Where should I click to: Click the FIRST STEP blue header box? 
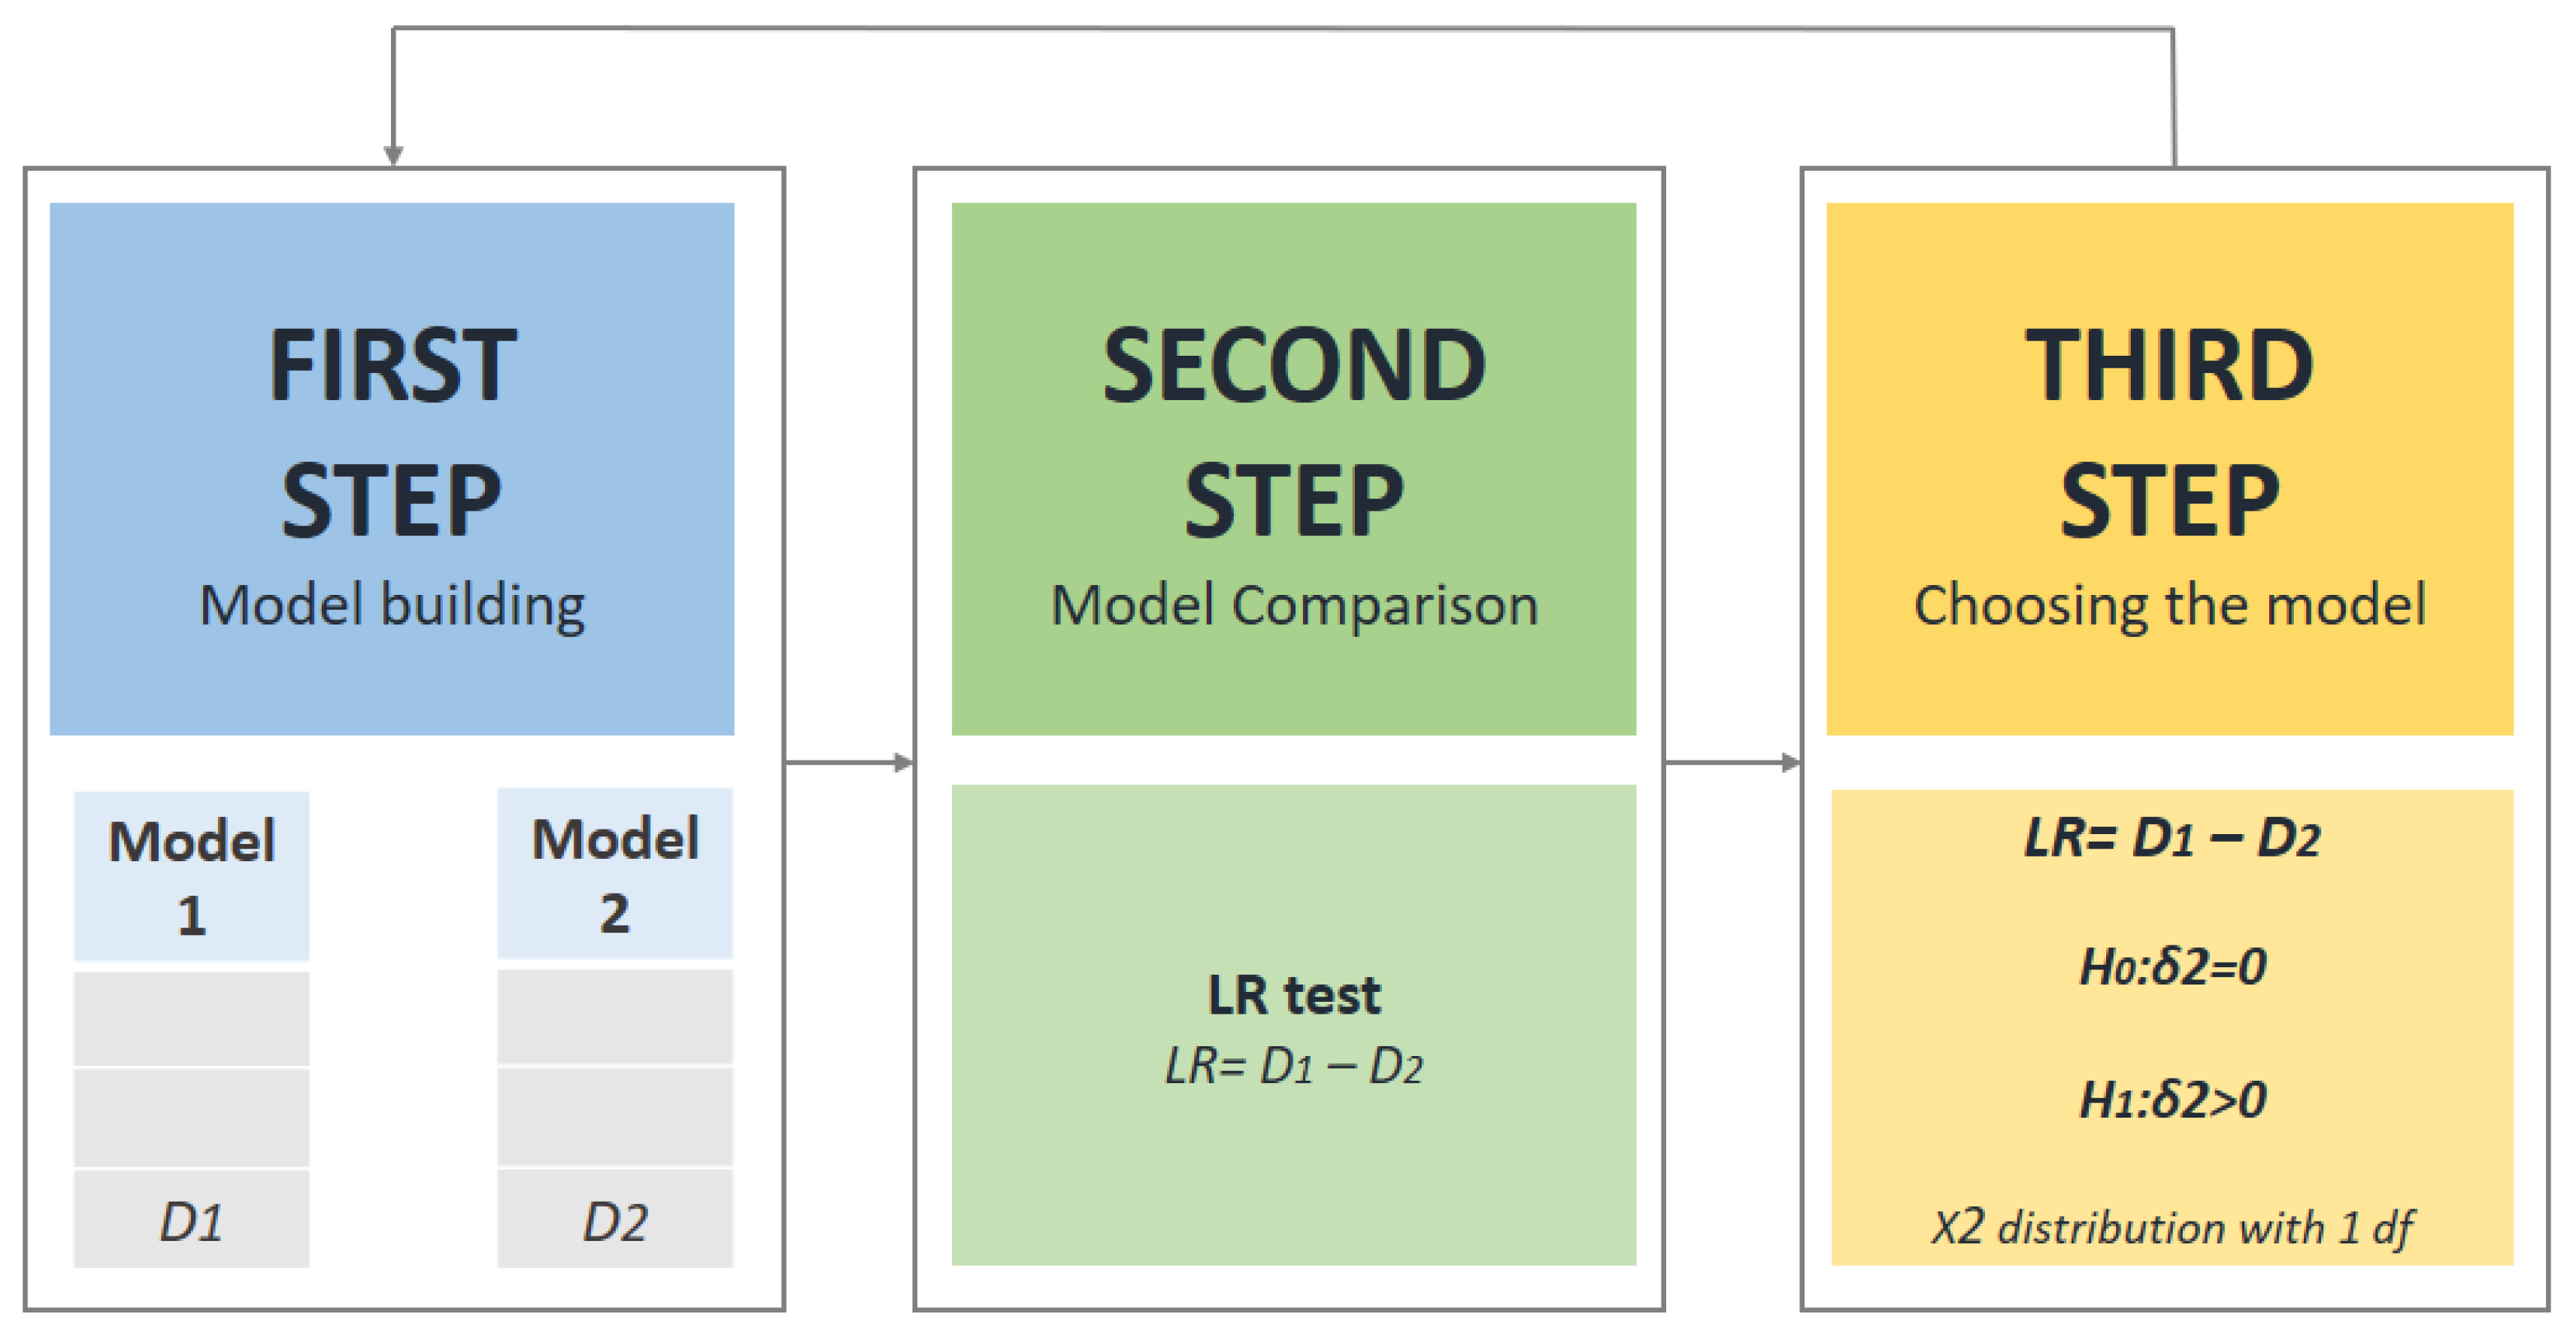pyautogui.click(x=391, y=468)
